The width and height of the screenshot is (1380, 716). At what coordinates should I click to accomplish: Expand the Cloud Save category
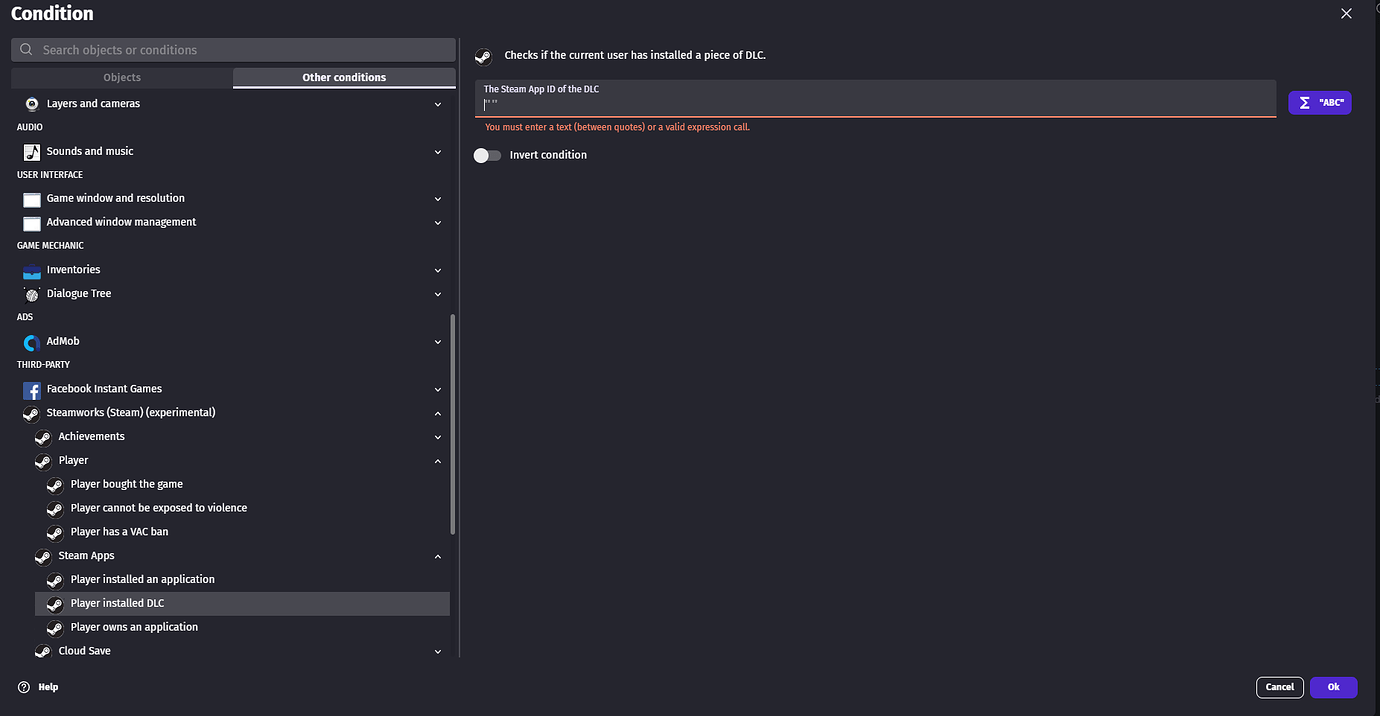pos(437,651)
